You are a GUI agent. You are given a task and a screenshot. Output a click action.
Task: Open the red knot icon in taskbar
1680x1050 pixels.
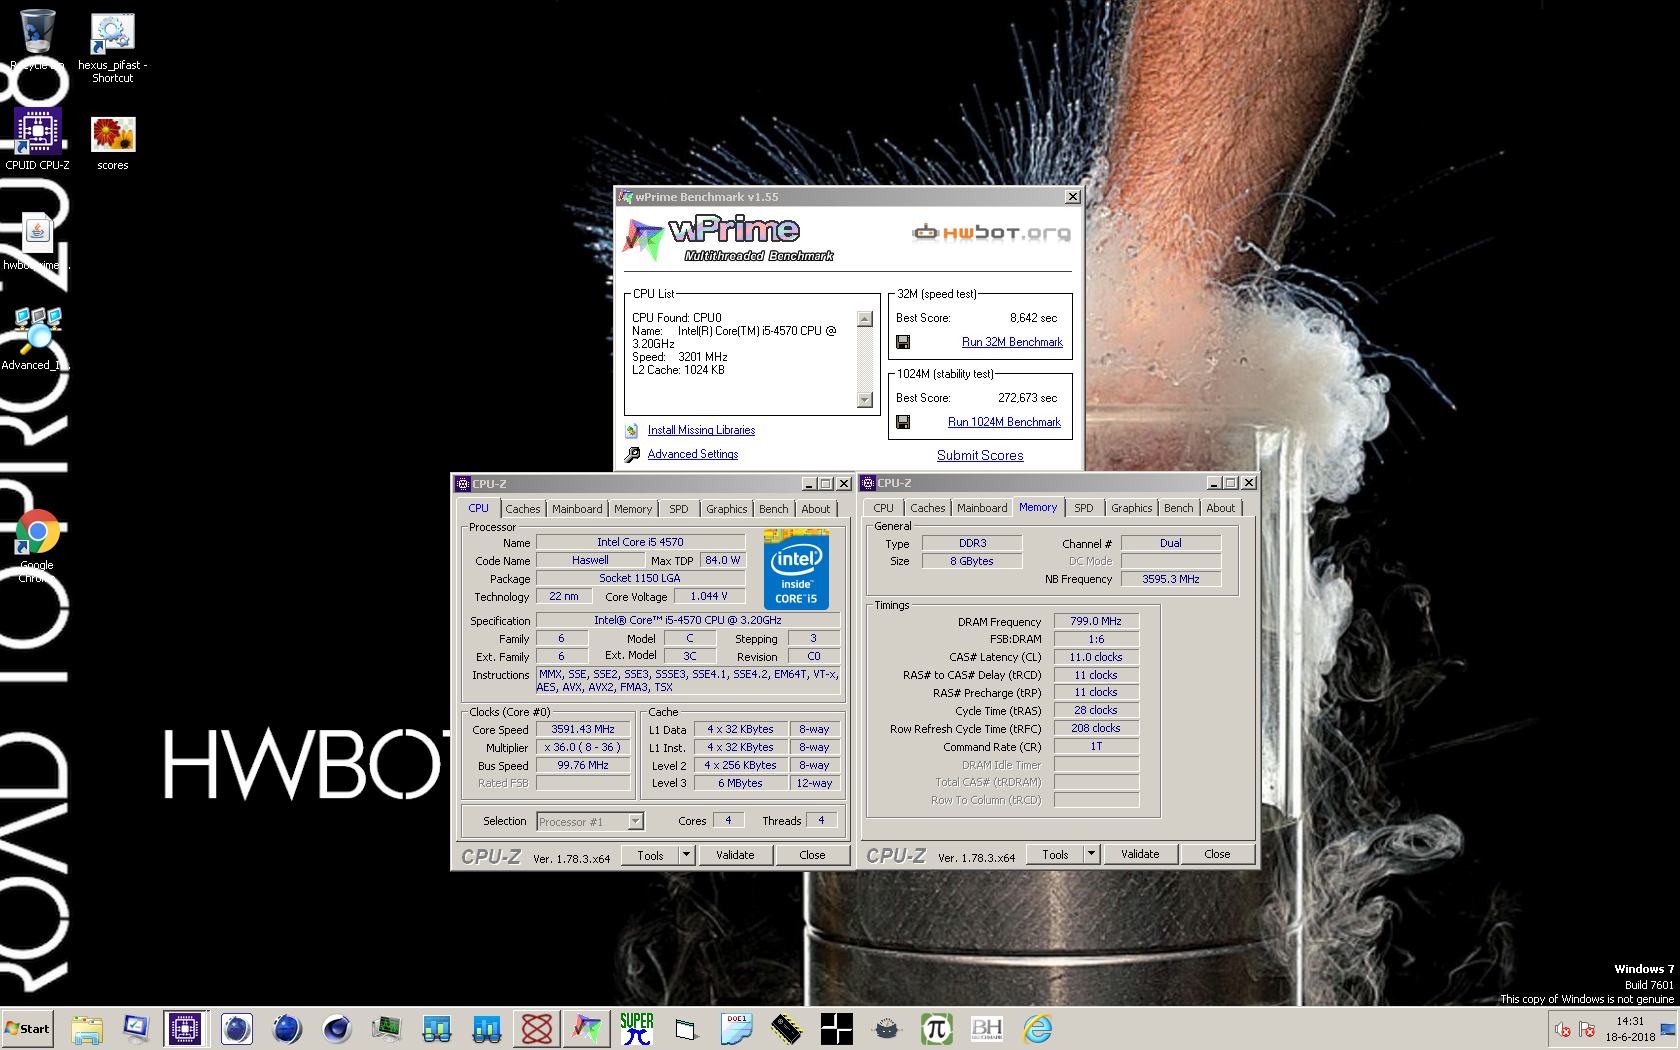coord(537,1029)
